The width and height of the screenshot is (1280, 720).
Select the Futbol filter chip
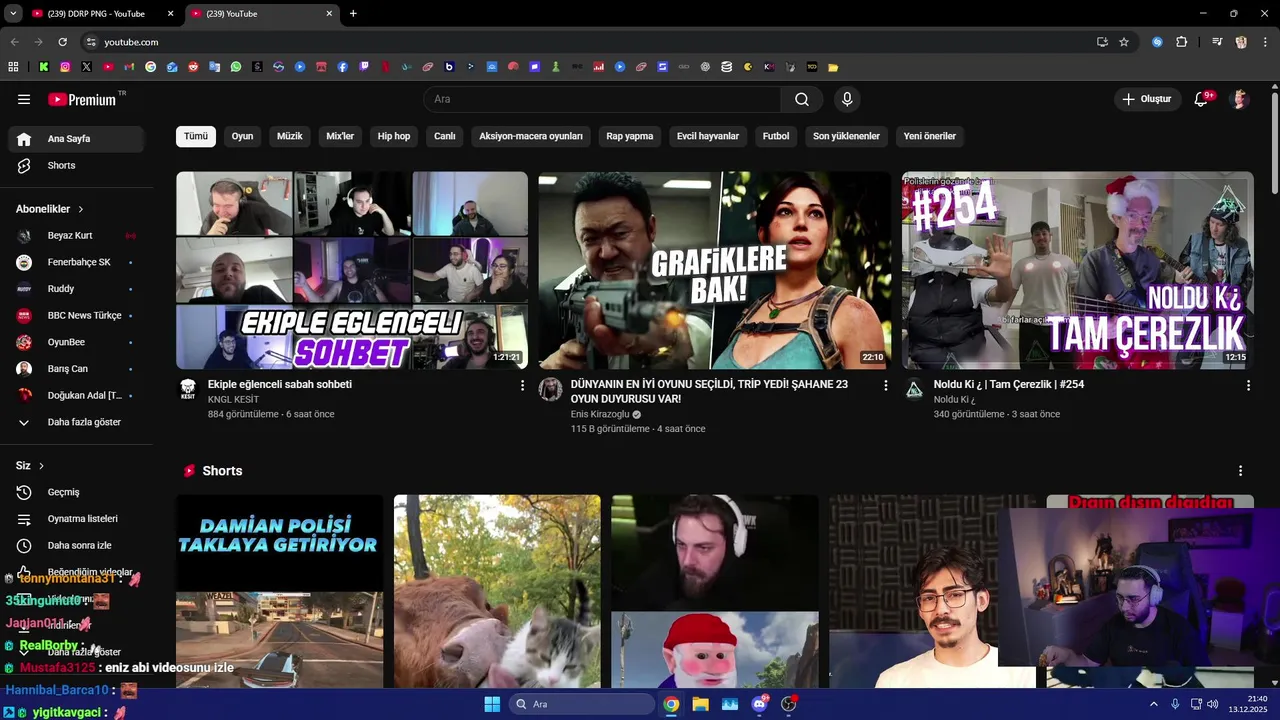776,136
